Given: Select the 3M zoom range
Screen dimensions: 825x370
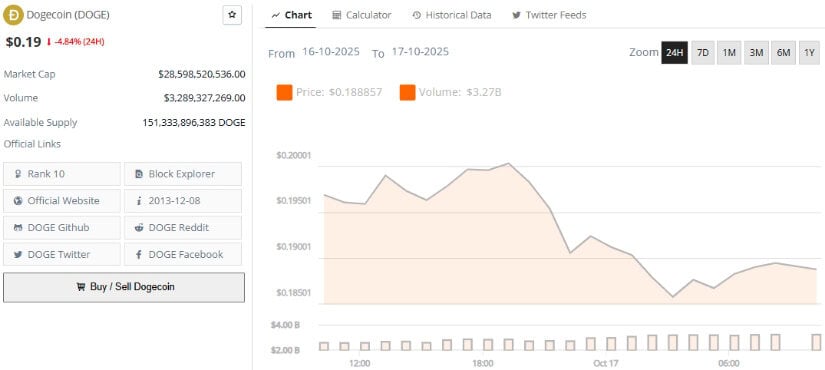Looking at the screenshot, I should [x=756, y=53].
